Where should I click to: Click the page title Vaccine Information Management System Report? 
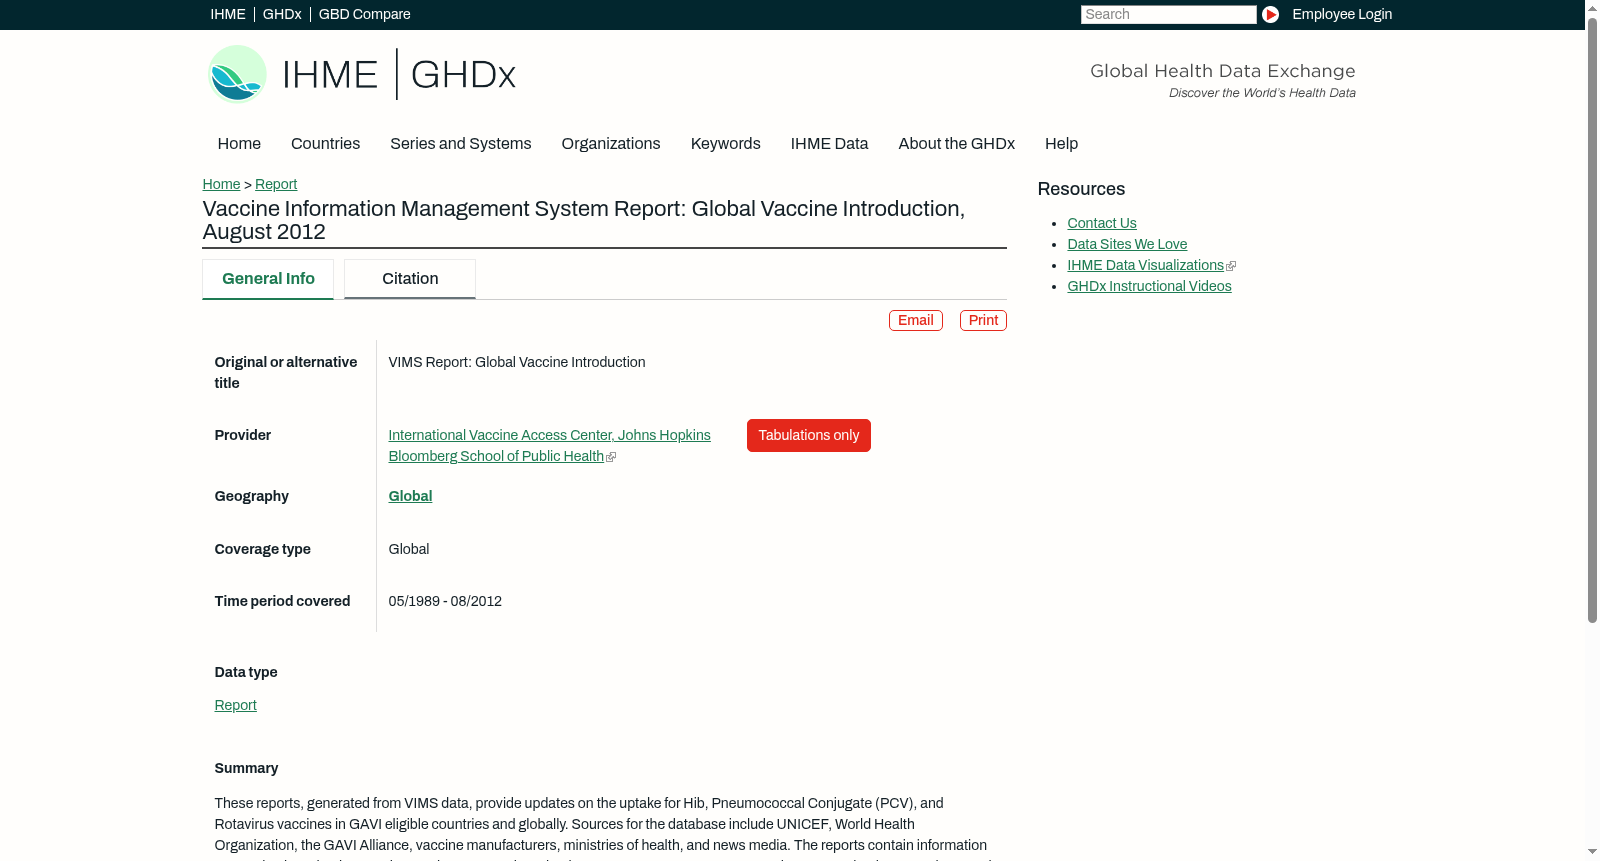pos(583,220)
